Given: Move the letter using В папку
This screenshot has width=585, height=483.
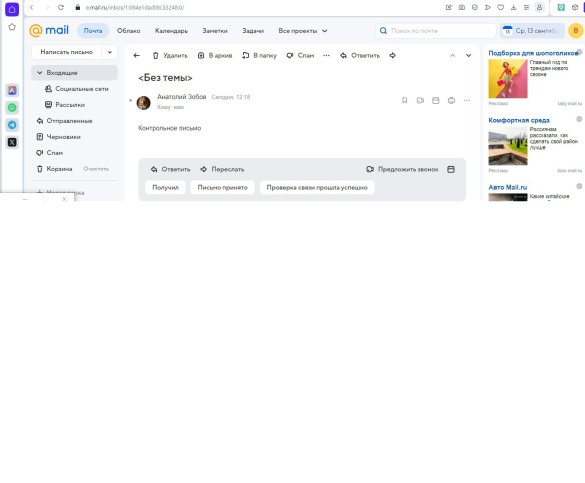Looking at the screenshot, I should tap(259, 56).
